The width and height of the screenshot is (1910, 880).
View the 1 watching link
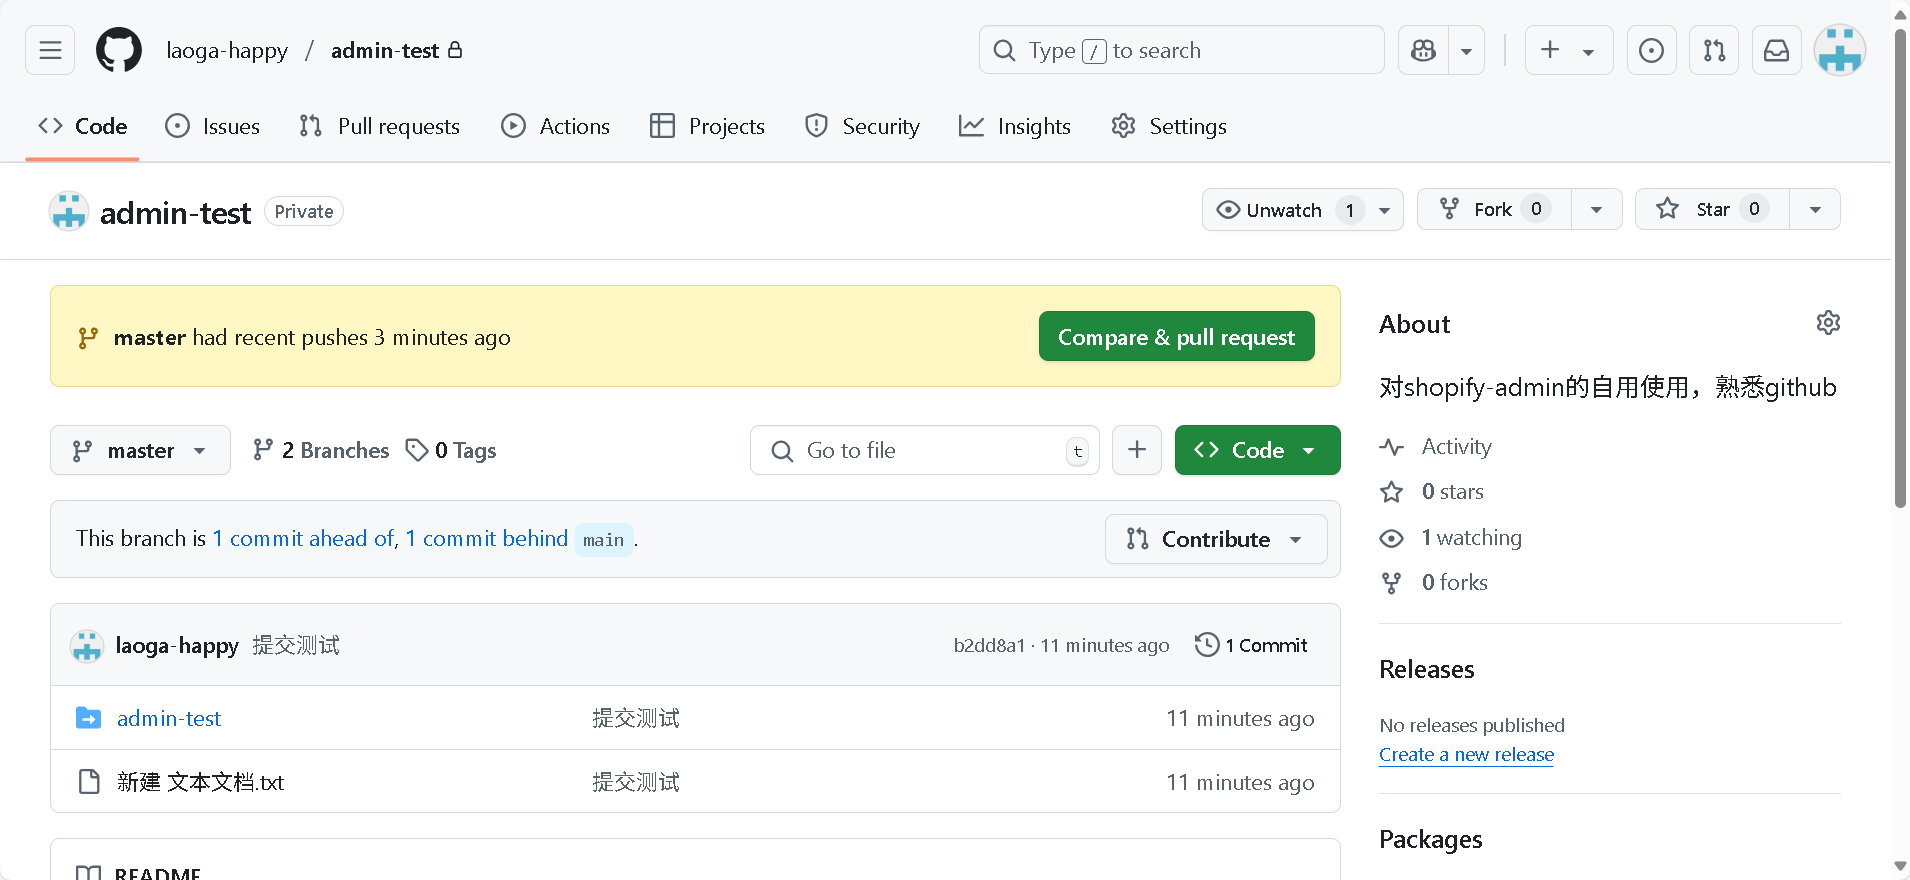(x=1451, y=538)
